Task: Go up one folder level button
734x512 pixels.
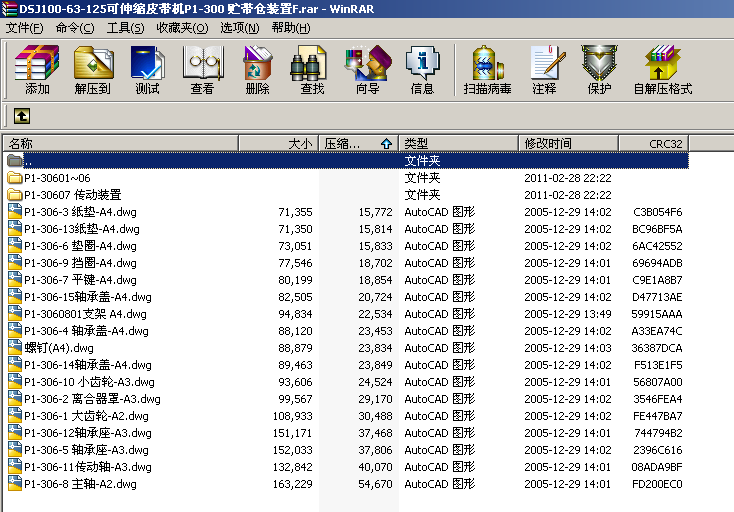Action: pos(22,116)
